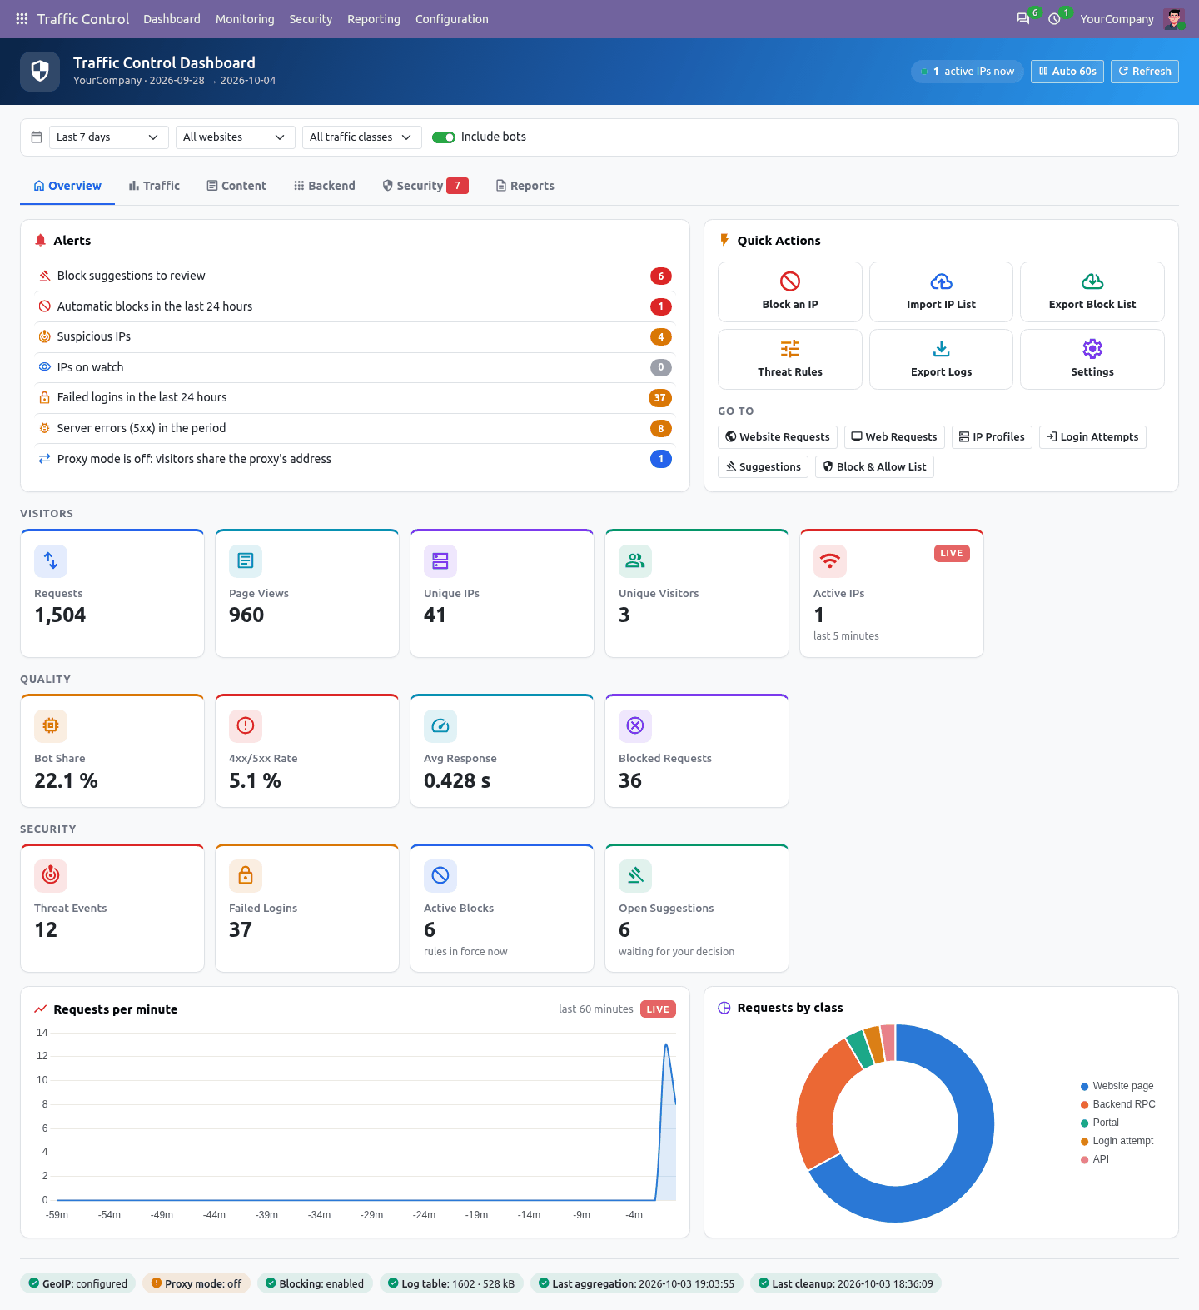Open the Monitoring menu
Image resolution: width=1199 pixels, height=1310 pixels.
(x=245, y=19)
